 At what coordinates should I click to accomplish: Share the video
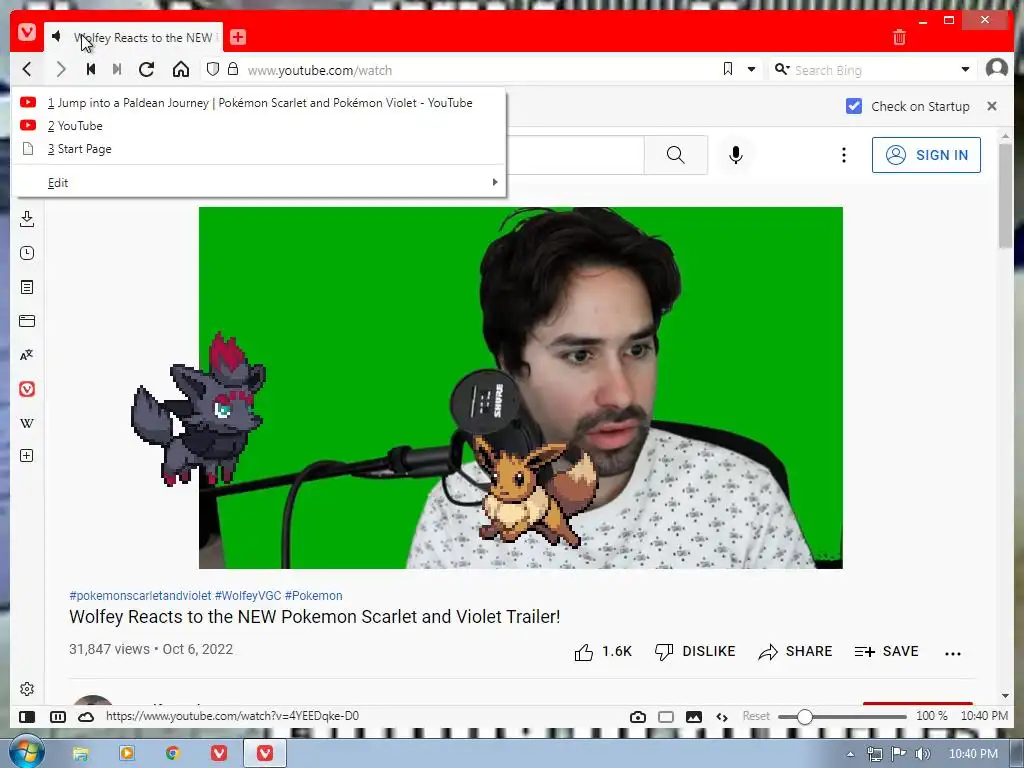click(795, 652)
